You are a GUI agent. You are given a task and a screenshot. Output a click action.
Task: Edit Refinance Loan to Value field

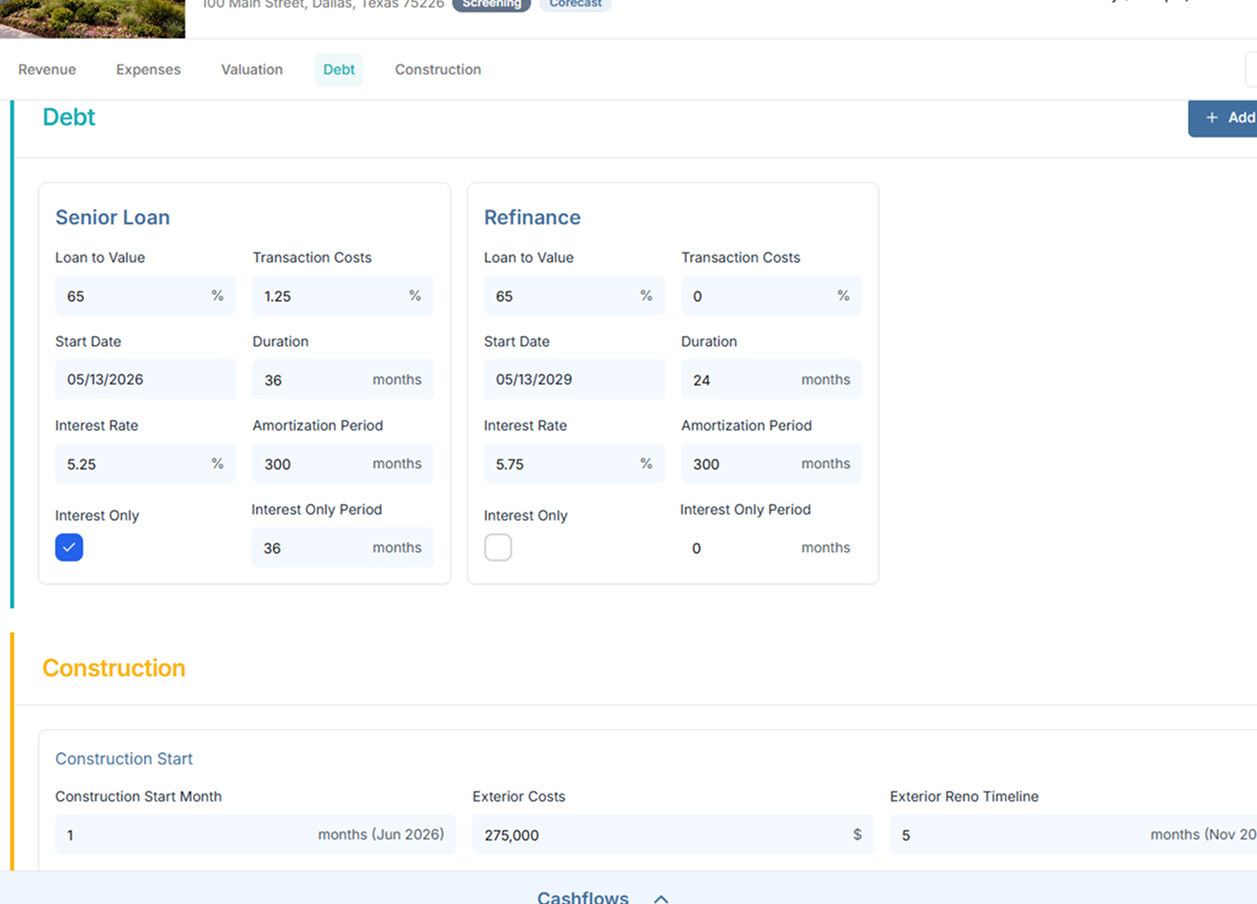pyautogui.click(x=564, y=296)
